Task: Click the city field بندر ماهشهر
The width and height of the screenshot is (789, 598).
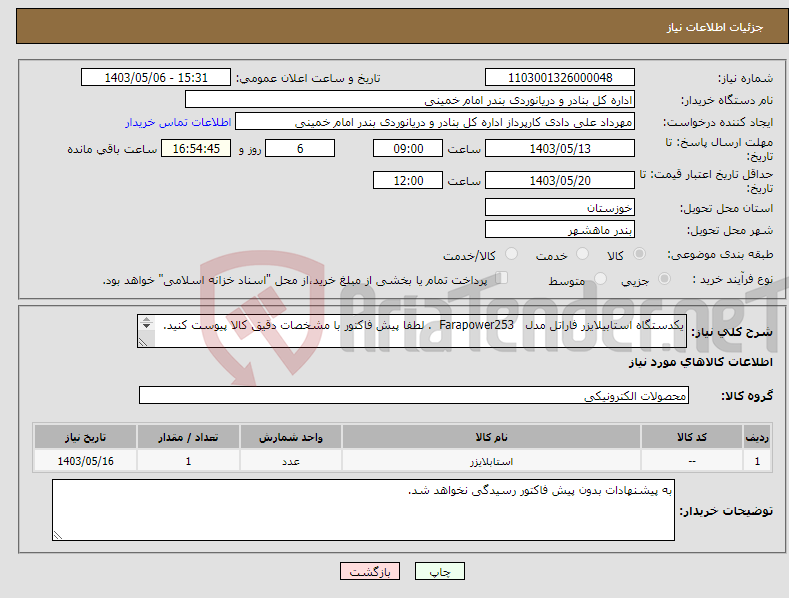Action: tap(560, 230)
